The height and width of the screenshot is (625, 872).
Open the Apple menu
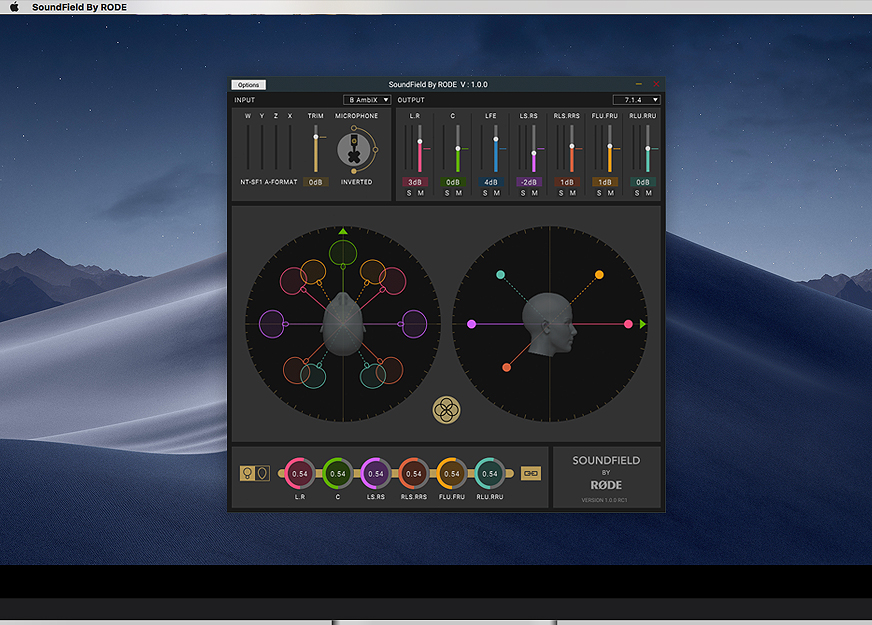pyautogui.click(x=14, y=7)
